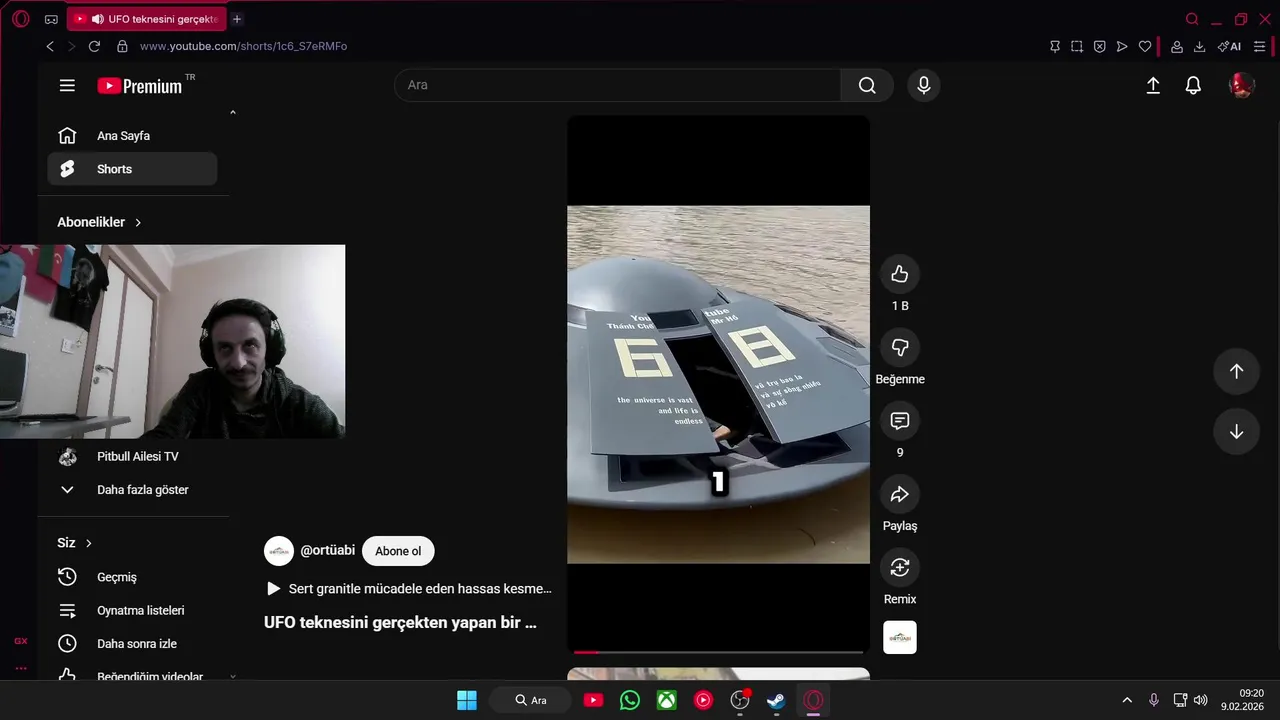
Task: Dislike the short with Beğenme button
Action: (900, 347)
